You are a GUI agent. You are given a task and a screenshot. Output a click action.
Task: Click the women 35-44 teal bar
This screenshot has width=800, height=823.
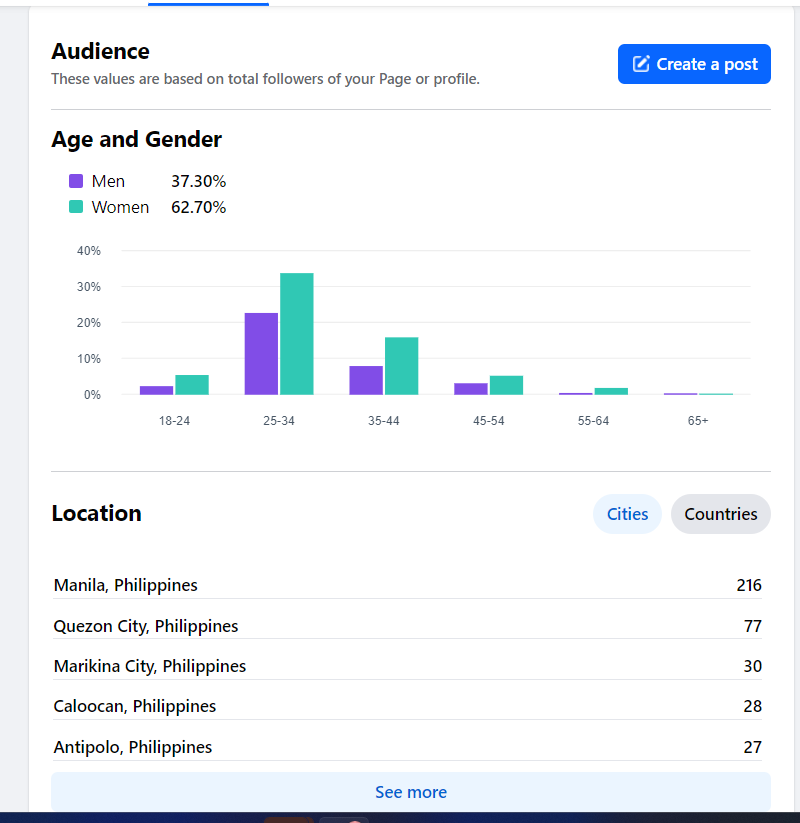[x=401, y=366]
